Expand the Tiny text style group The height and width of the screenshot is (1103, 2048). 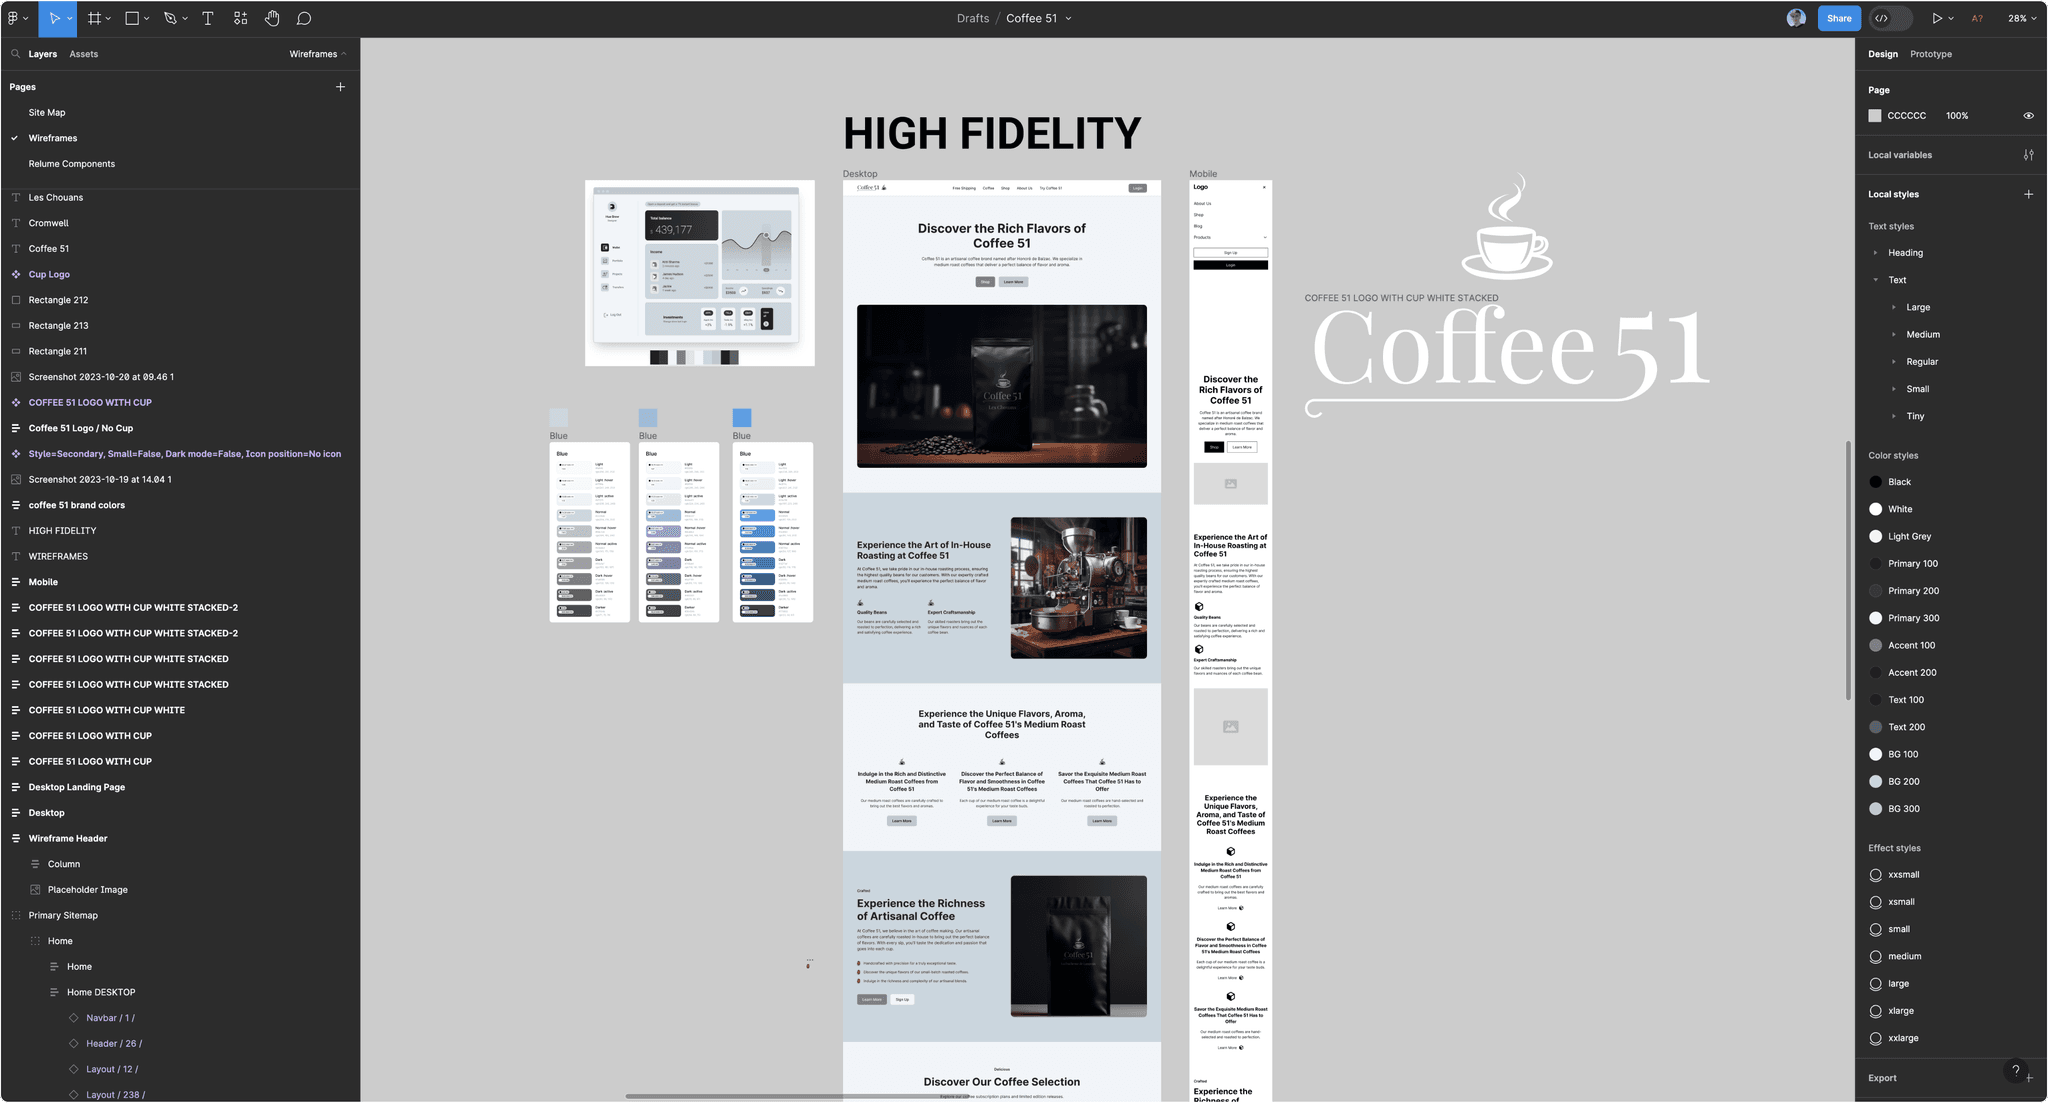pyautogui.click(x=1894, y=416)
